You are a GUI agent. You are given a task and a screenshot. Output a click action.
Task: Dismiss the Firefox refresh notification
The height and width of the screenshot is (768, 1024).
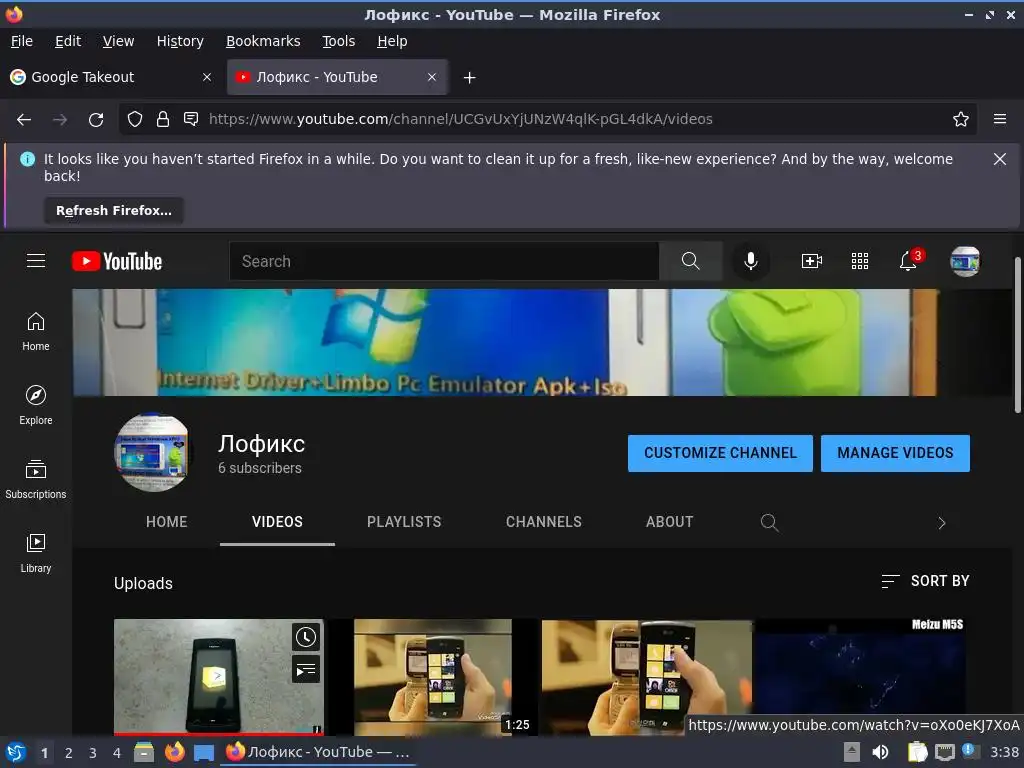point(1000,159)
